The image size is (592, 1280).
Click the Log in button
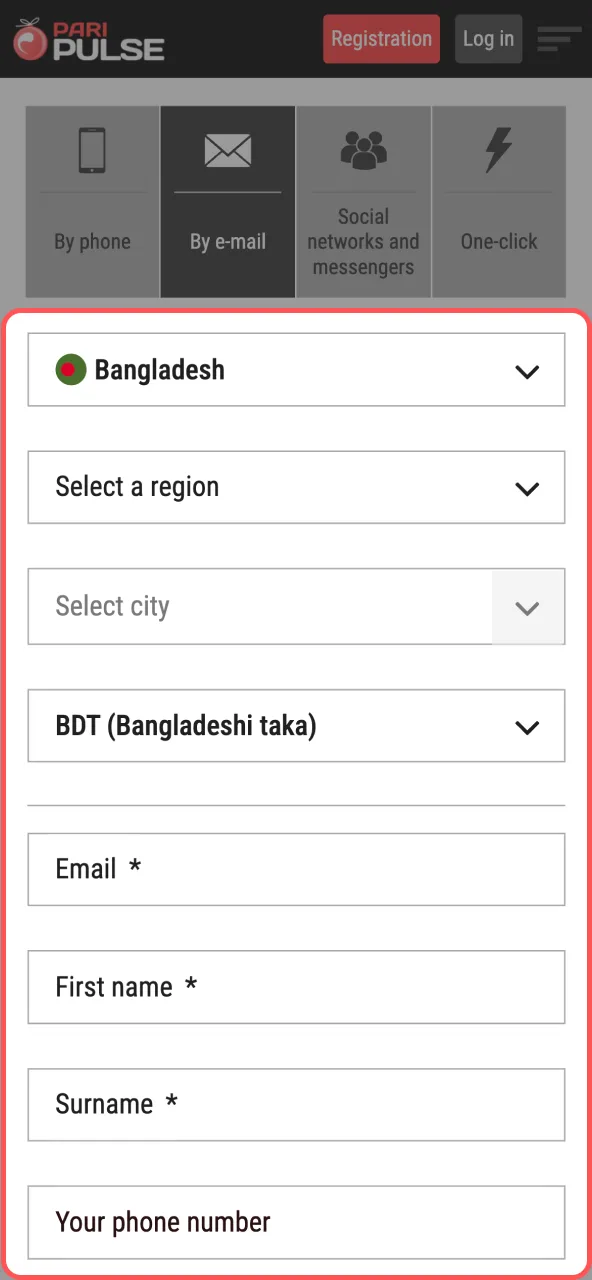(488, 39)
